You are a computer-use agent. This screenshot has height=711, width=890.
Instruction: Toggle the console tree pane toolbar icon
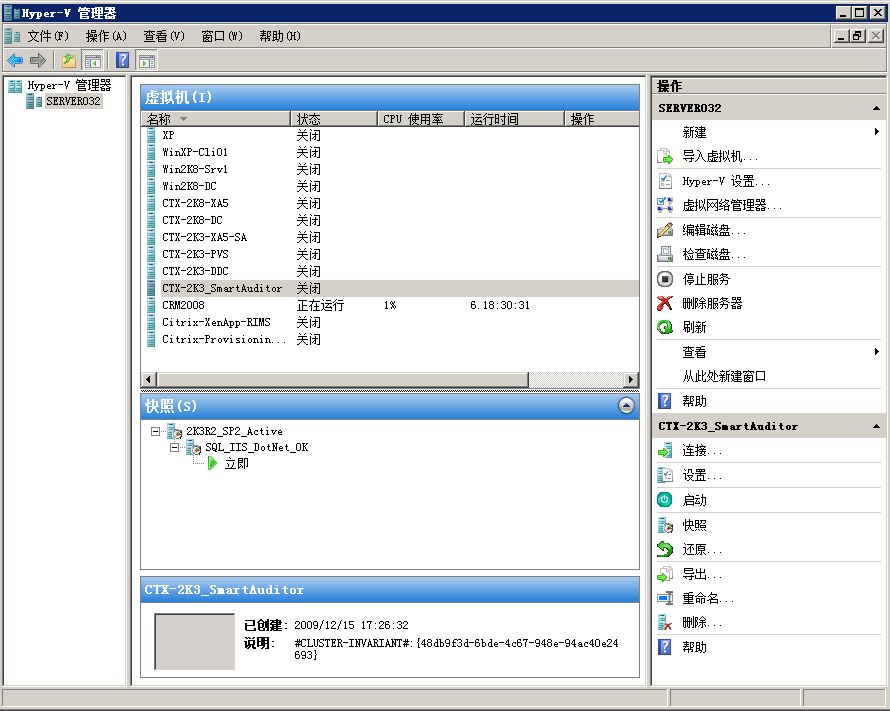[x=92, y=60]
